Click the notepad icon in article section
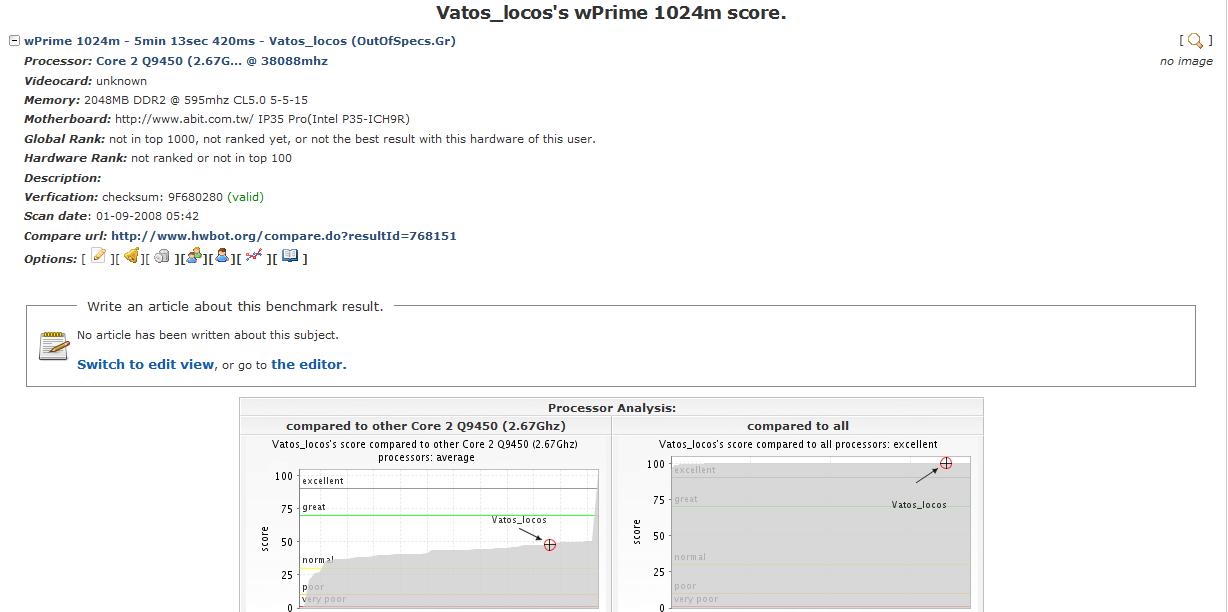 pyautogui.click(x=53, y=346)
